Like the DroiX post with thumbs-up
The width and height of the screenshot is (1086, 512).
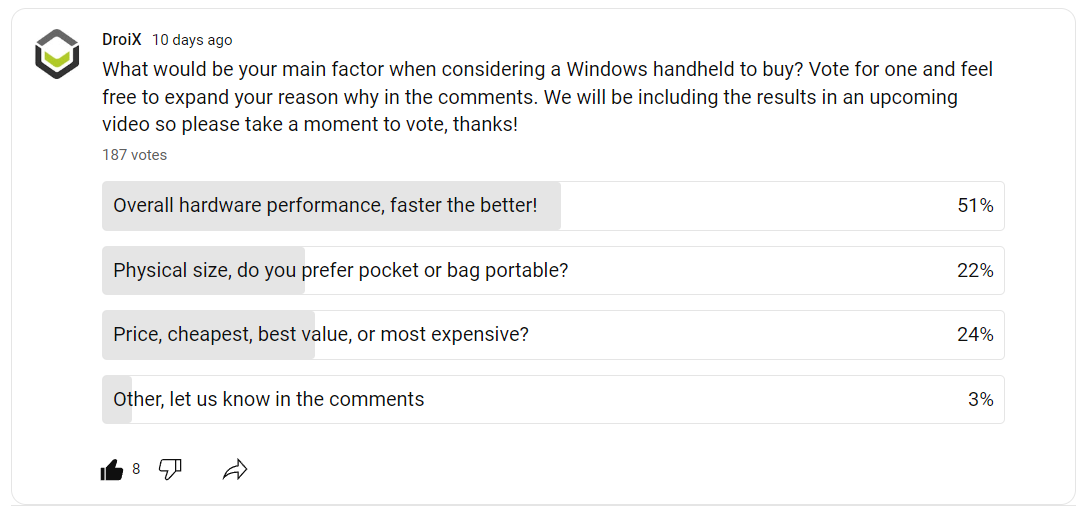(112, 470)
